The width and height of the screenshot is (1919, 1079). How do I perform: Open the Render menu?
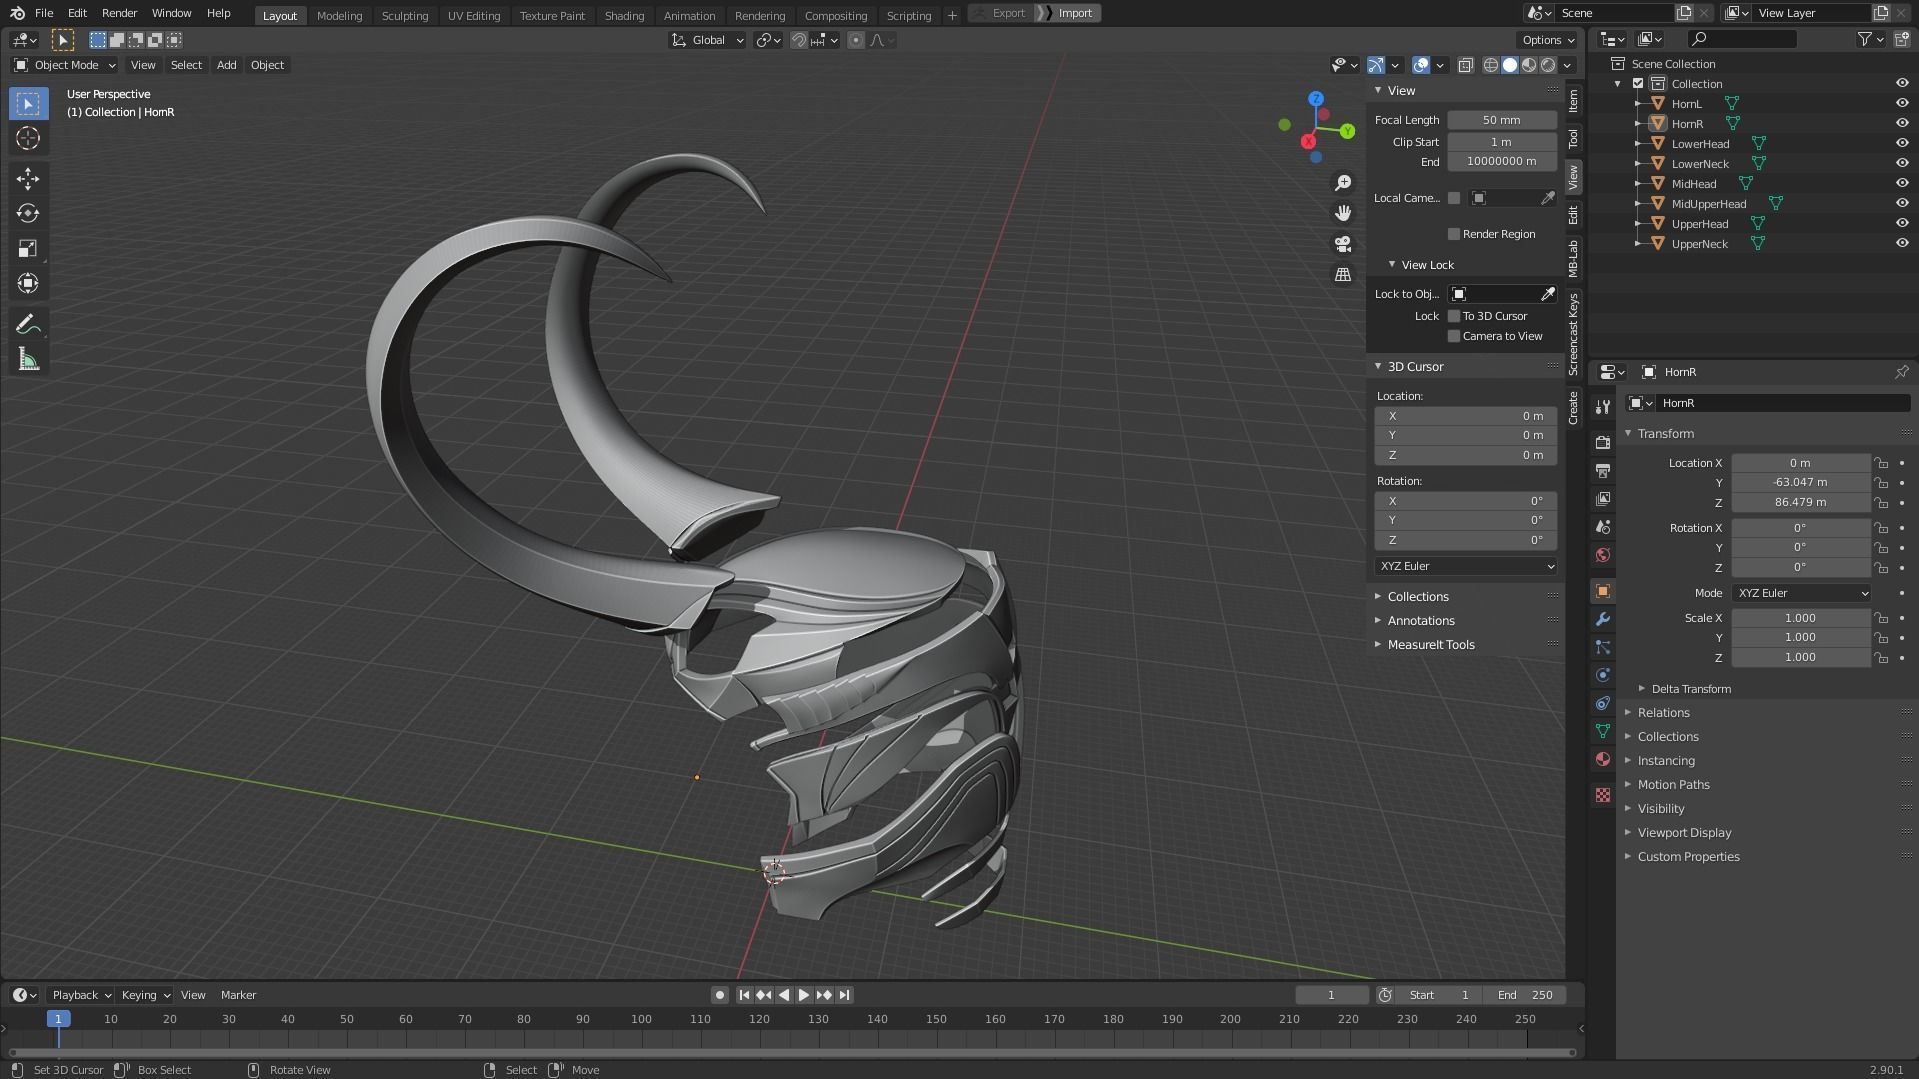click(x=119, y=13)
